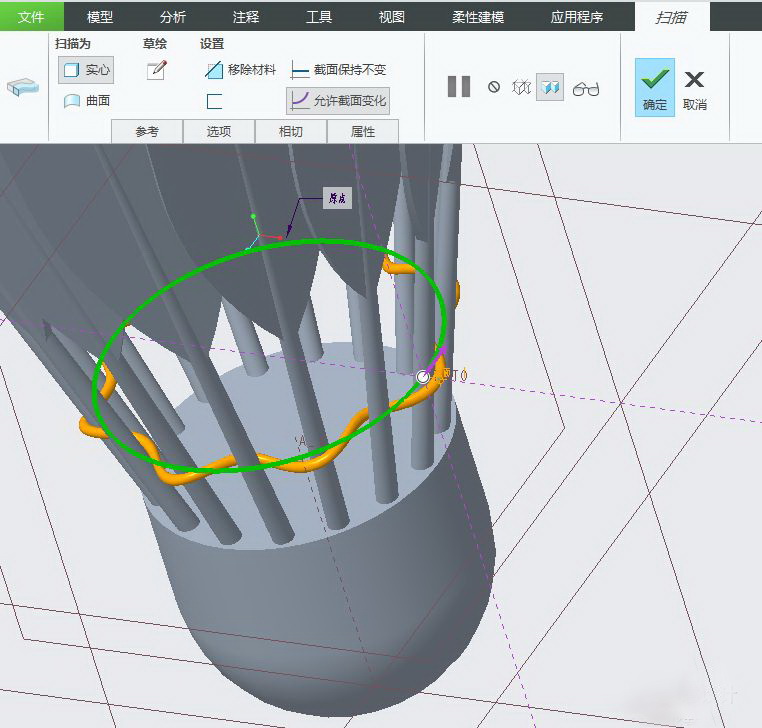Toggle 曲面 surface sweep option
Image resolution: width=762 pixels, height=728 pixels.
[86, 101]
